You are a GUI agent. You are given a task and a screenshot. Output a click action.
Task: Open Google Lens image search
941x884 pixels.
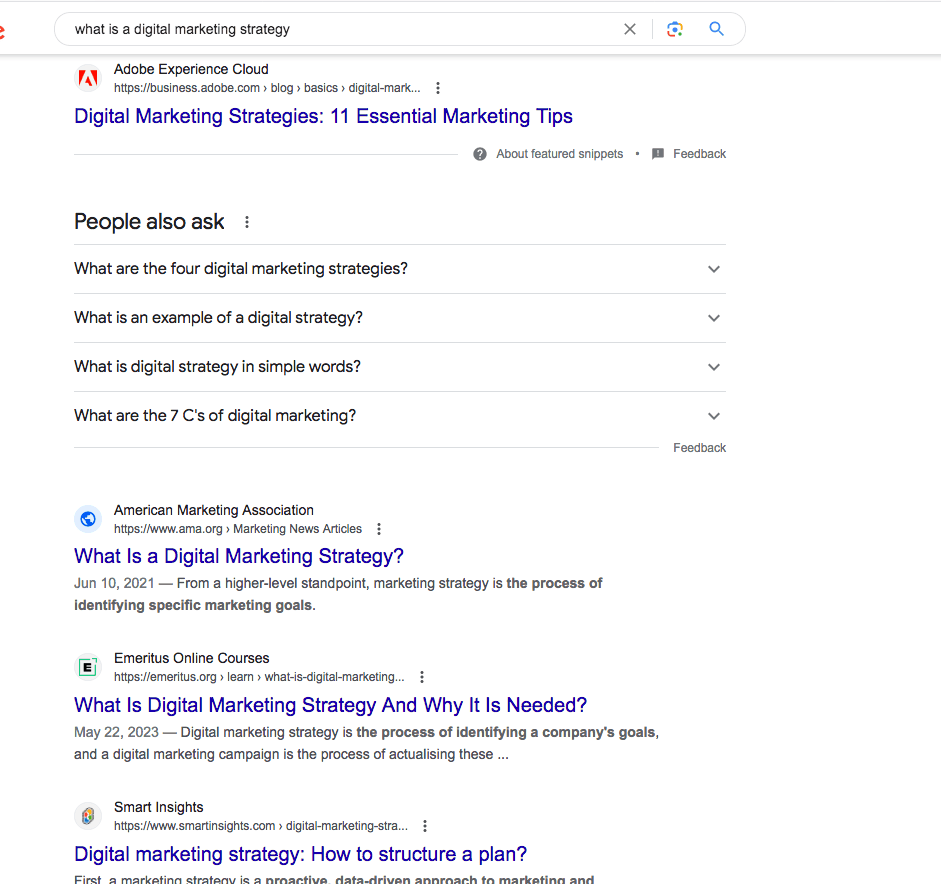(675, 29)
